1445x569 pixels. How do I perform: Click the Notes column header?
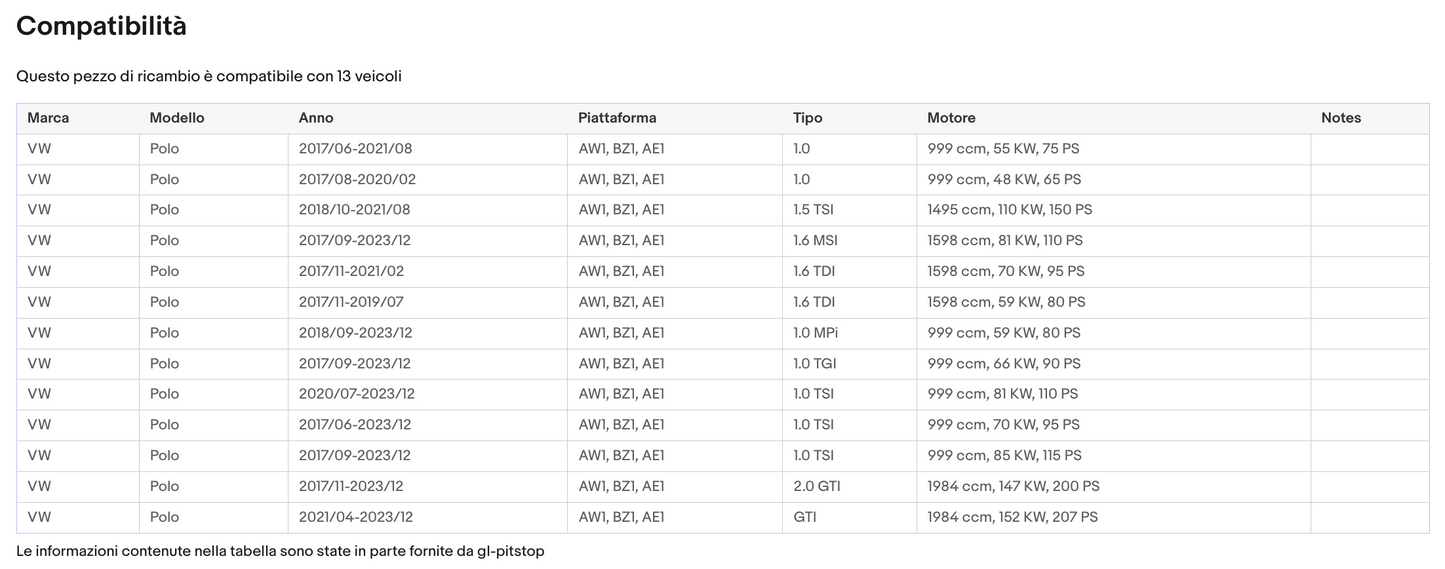[x=1341, y=118]
